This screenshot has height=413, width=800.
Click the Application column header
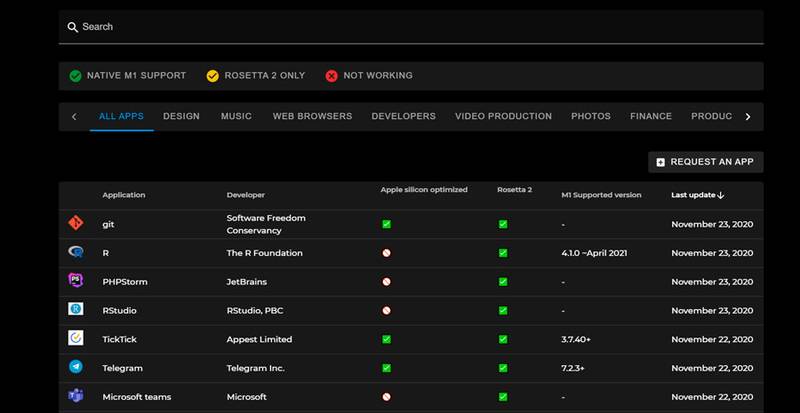click(123, 195)
